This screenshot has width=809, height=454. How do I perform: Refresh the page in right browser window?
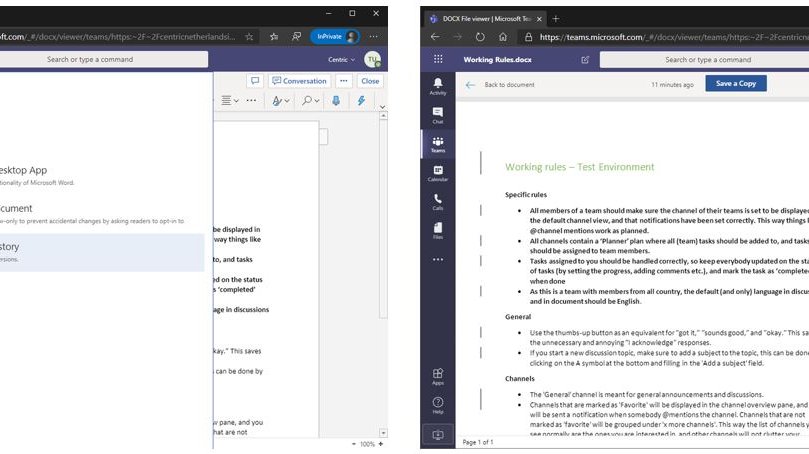coord(480,37)
